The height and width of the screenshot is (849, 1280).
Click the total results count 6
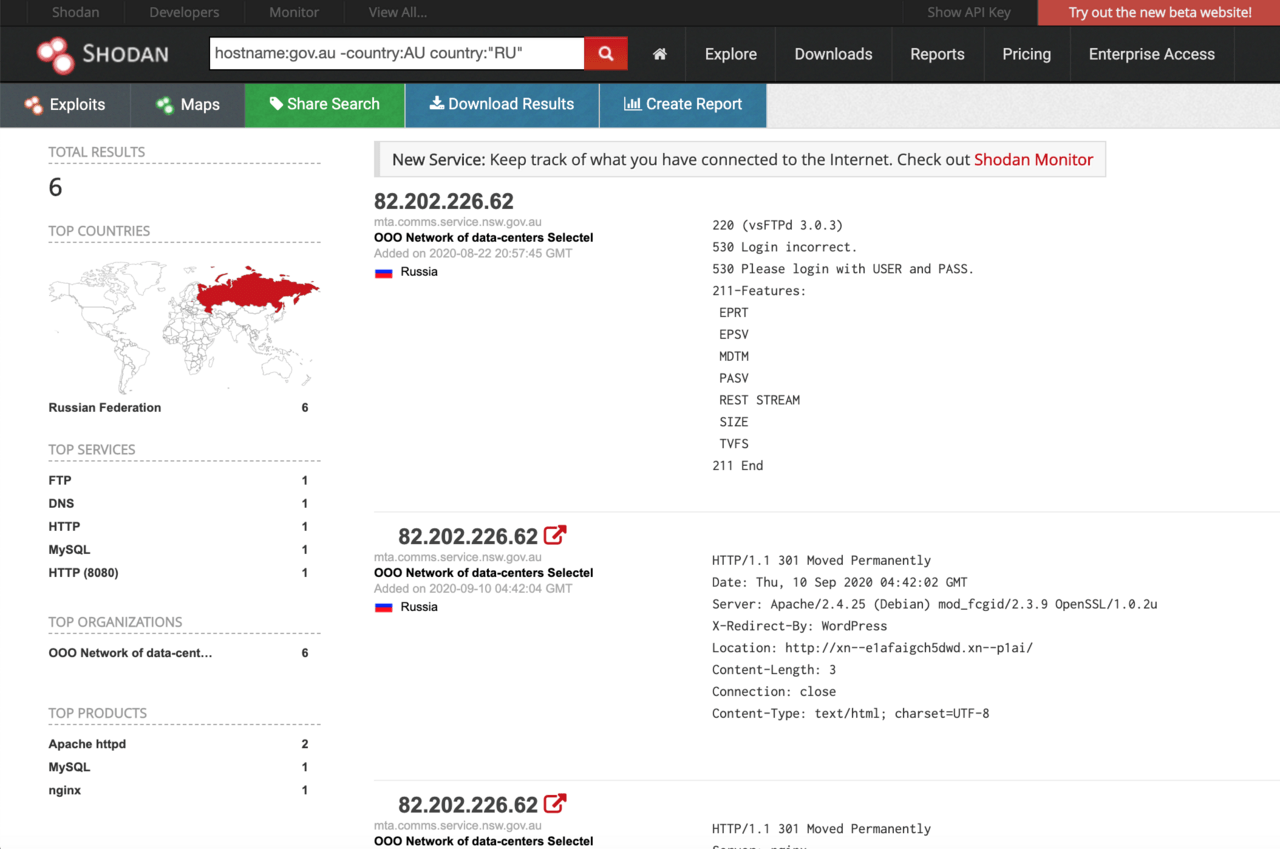(55, 187)
